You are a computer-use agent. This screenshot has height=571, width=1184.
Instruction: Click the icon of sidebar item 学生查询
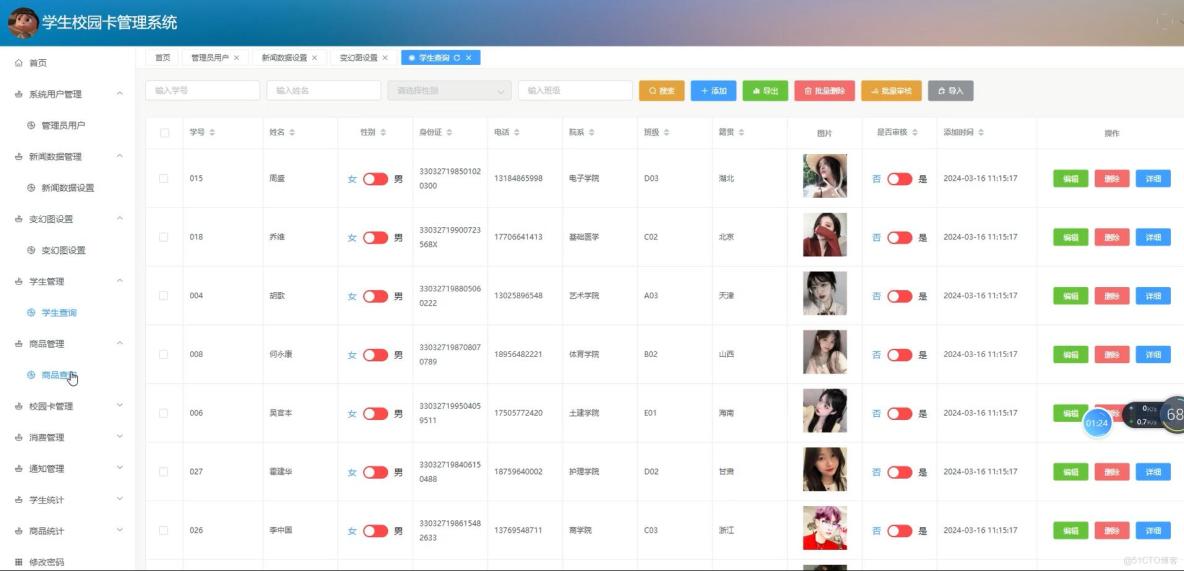pos(31,313)
